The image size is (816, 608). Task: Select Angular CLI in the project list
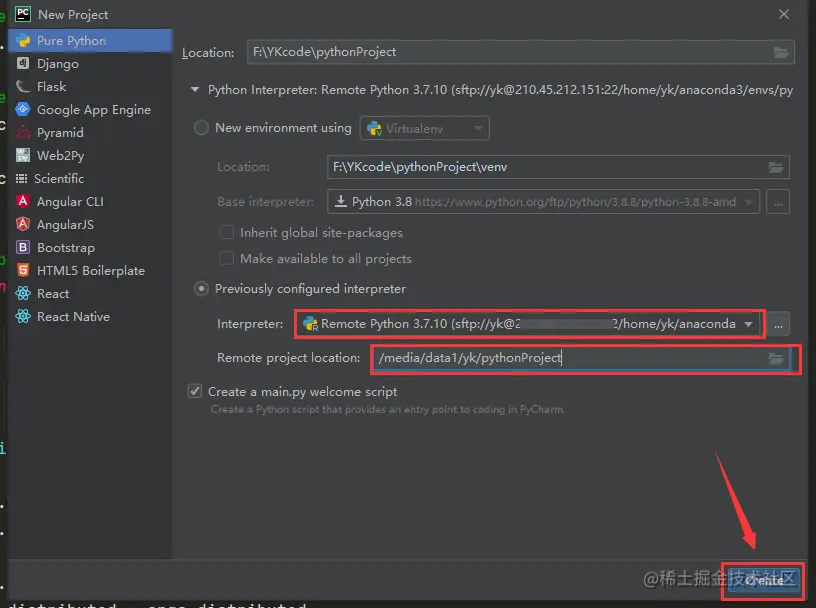[90, 201]
